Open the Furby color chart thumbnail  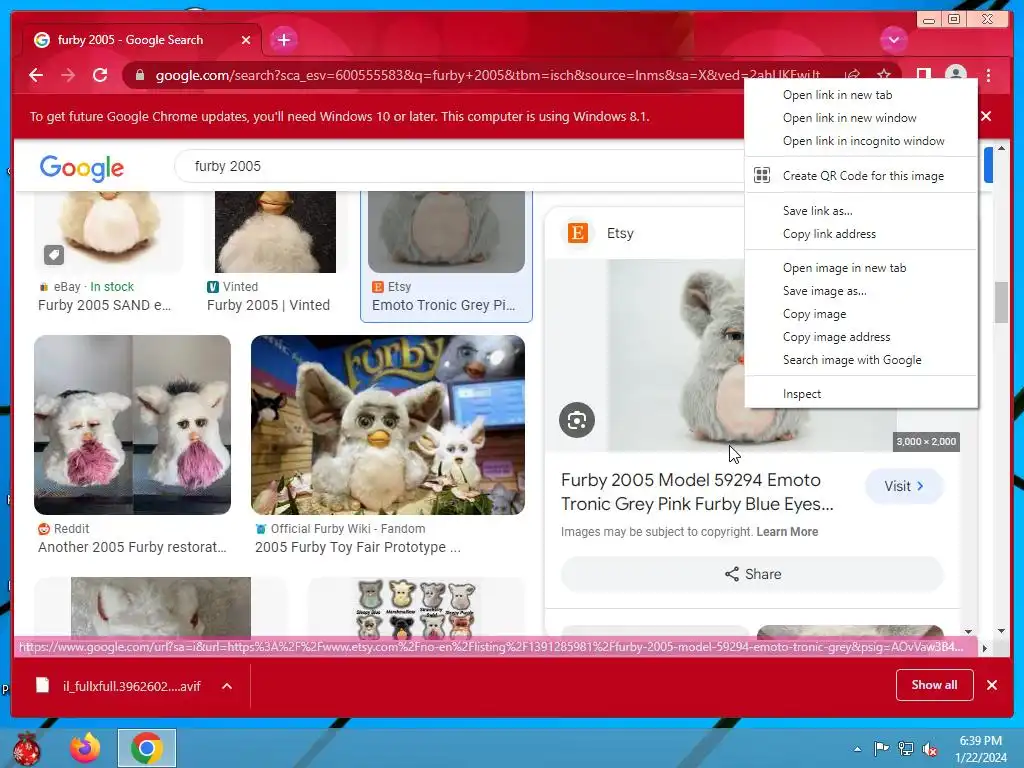coord(416,608)
